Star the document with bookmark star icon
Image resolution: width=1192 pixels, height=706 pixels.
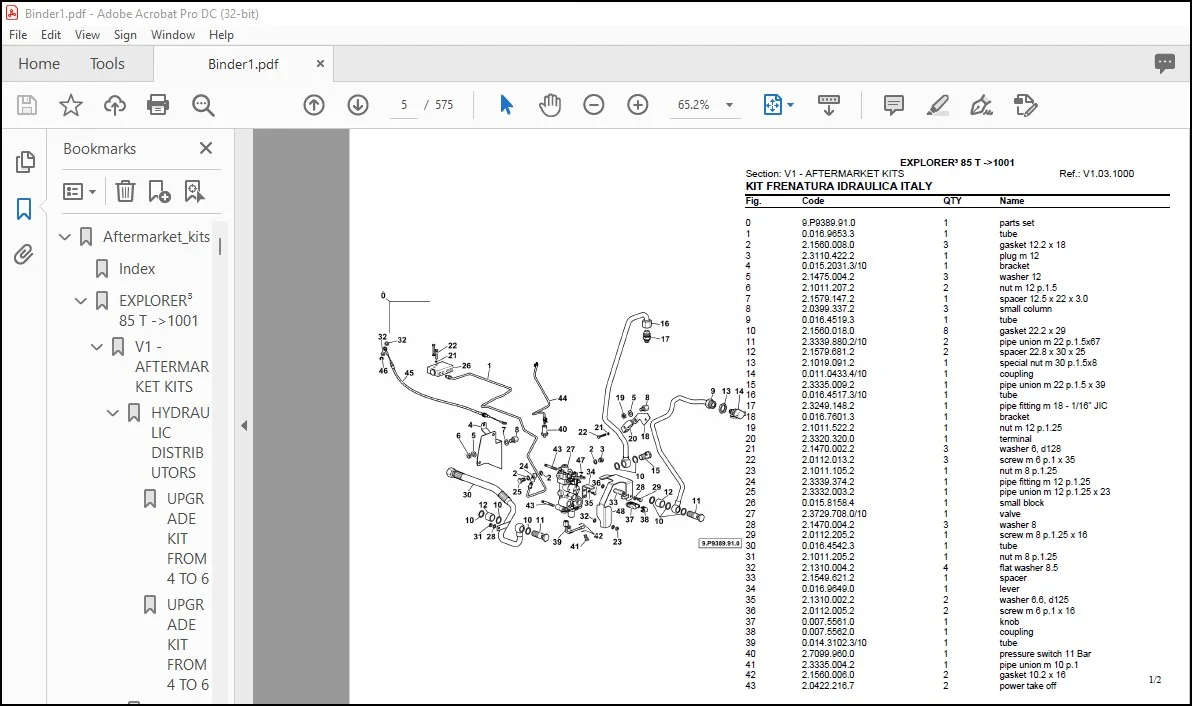pos(71,105)
